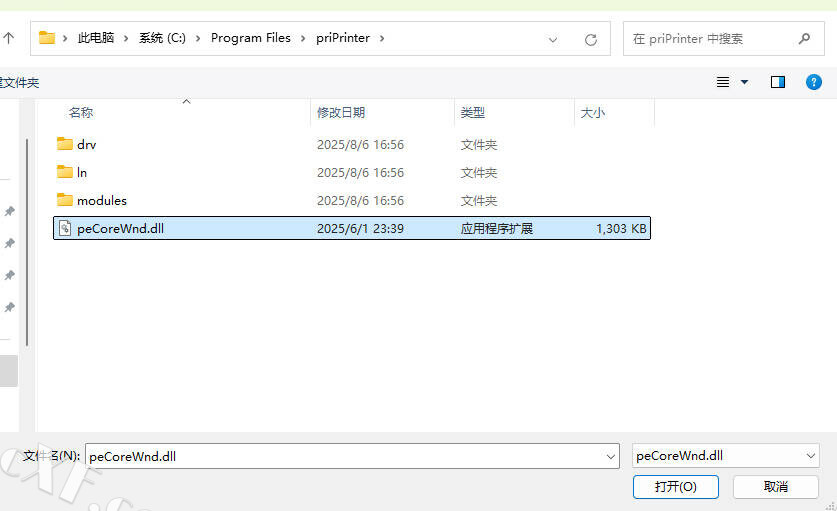837x511 pixels.
Task: Click the folder icon in address bar
Action: (47, 38)
